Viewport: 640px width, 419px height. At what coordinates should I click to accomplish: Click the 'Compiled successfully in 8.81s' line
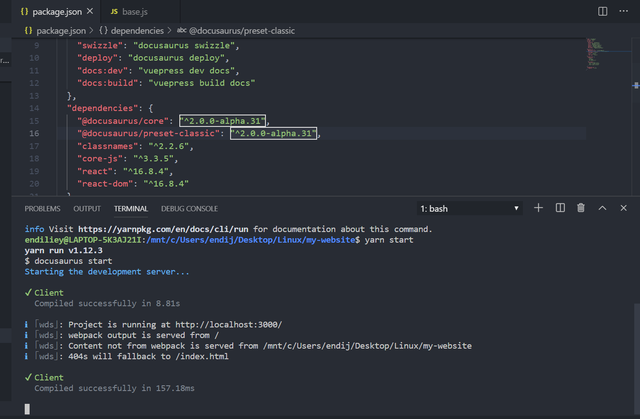[107, 304]
